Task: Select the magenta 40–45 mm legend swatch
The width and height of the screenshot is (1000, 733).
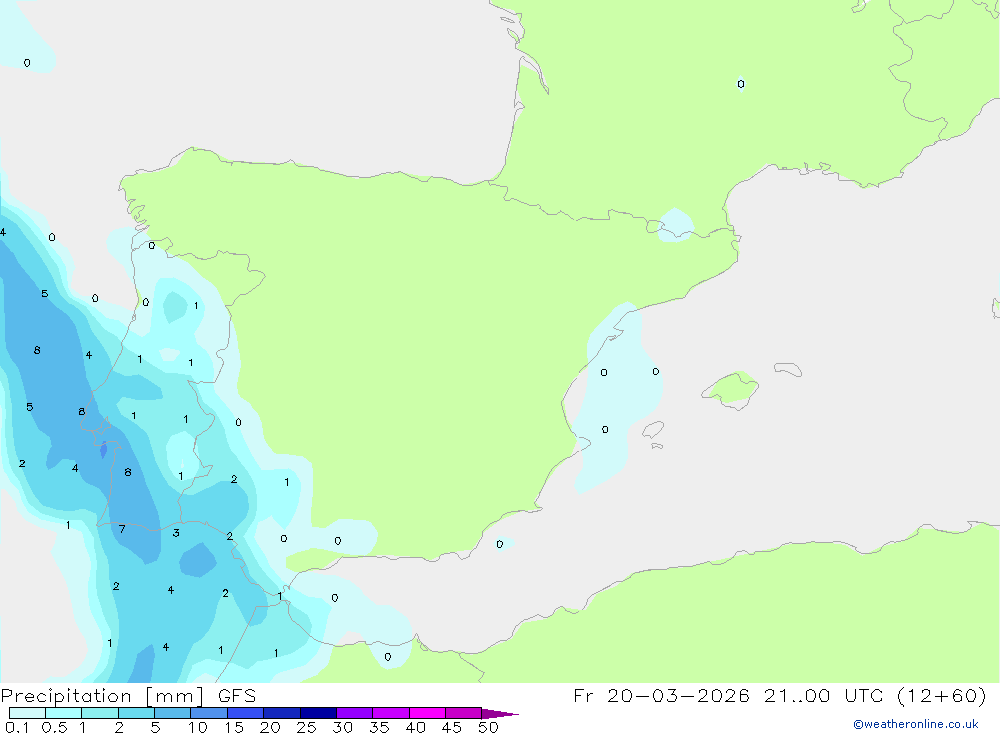Action: [427, 713]
